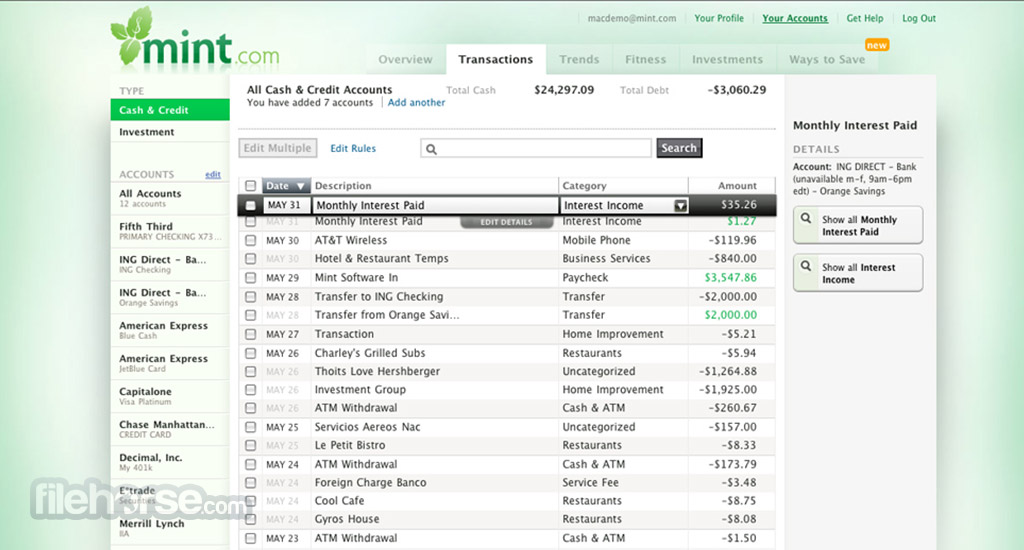Select ING Direct ING Checking account
The image size is (1024, 550).
pos(170,264)
